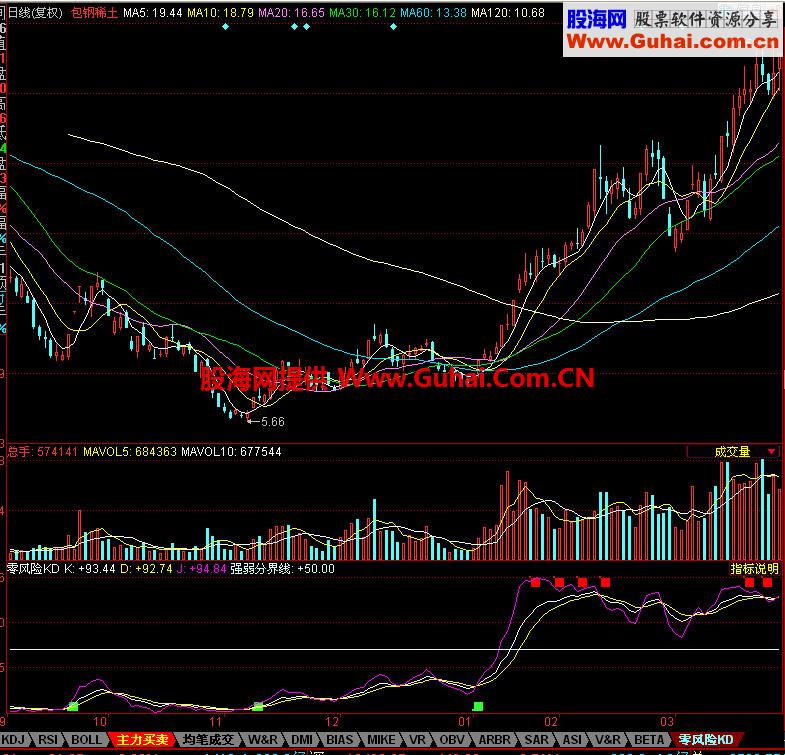This screenshot has width=785, height=755.
Task: Click the last red sell signal square under 指标说明
Action: 767,582
